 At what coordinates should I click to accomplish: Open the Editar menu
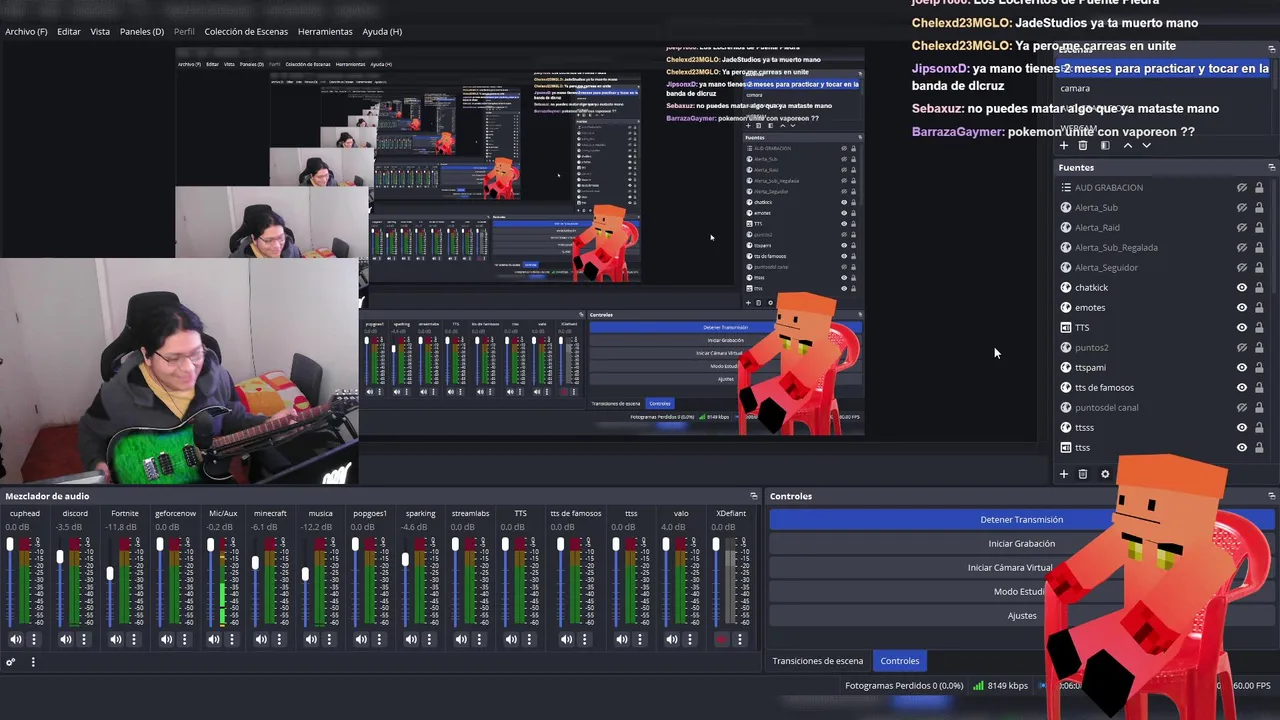point(69,31)
